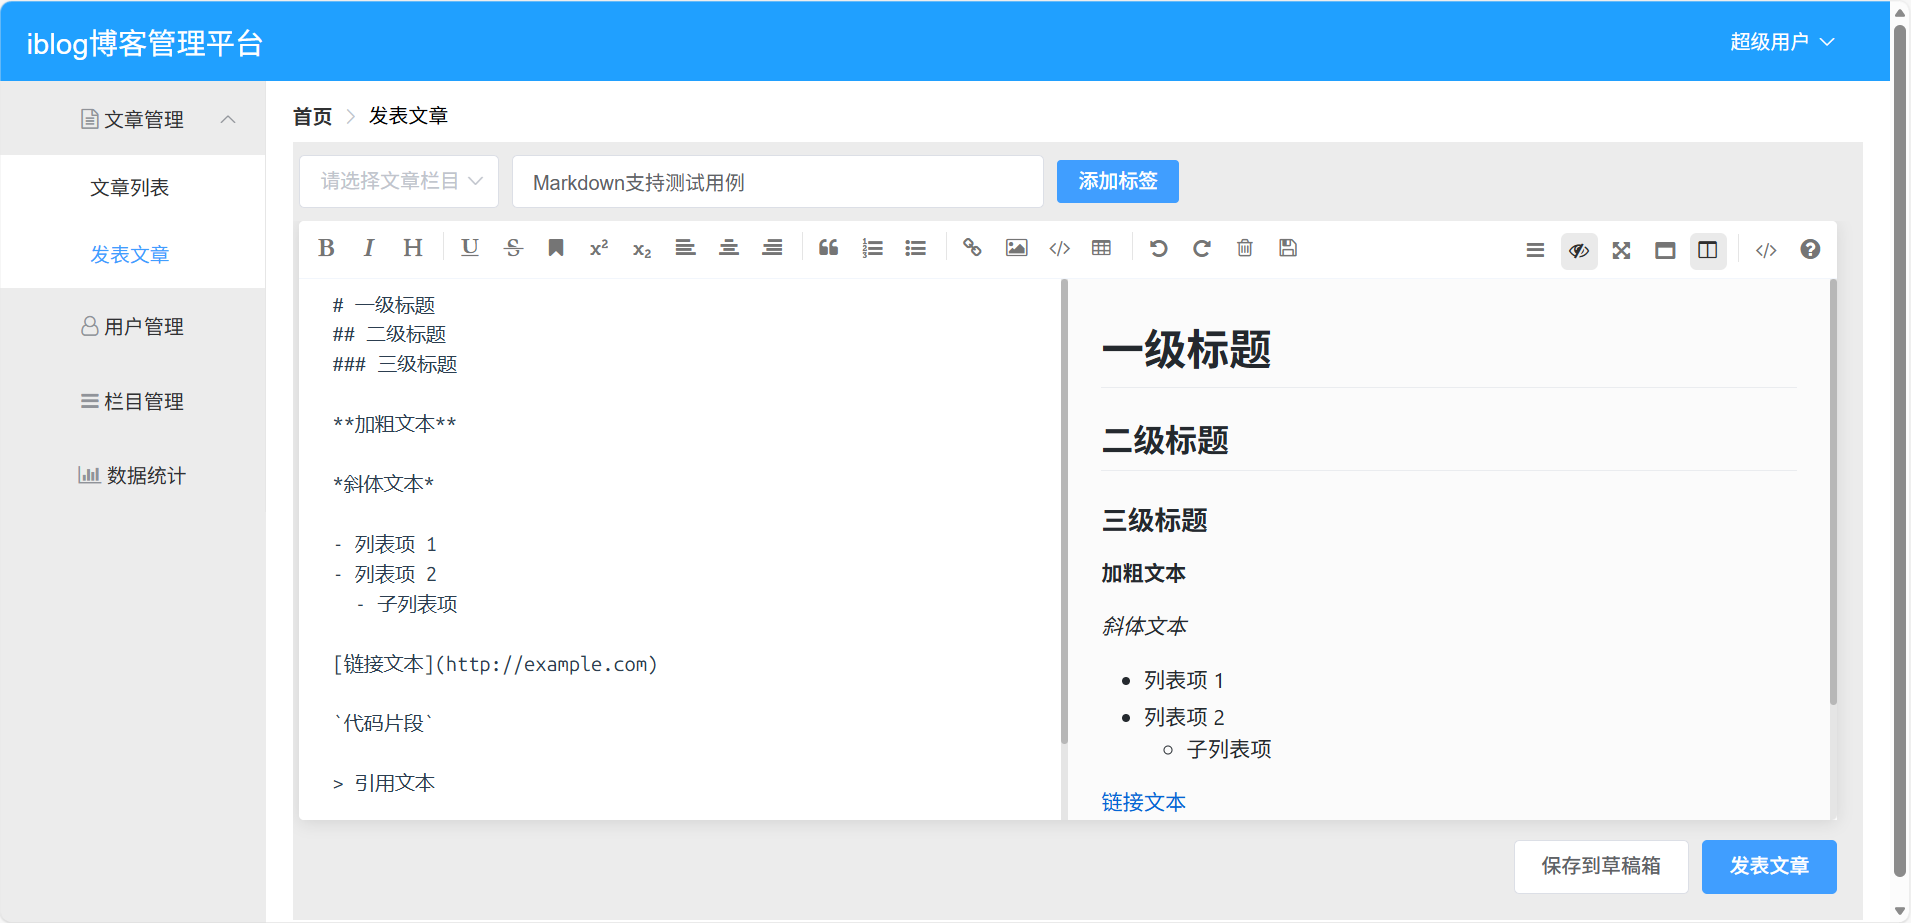Apply bold formatting in editor toolbar
Viewport: 1911px width, 923px height.
[326, 248]
